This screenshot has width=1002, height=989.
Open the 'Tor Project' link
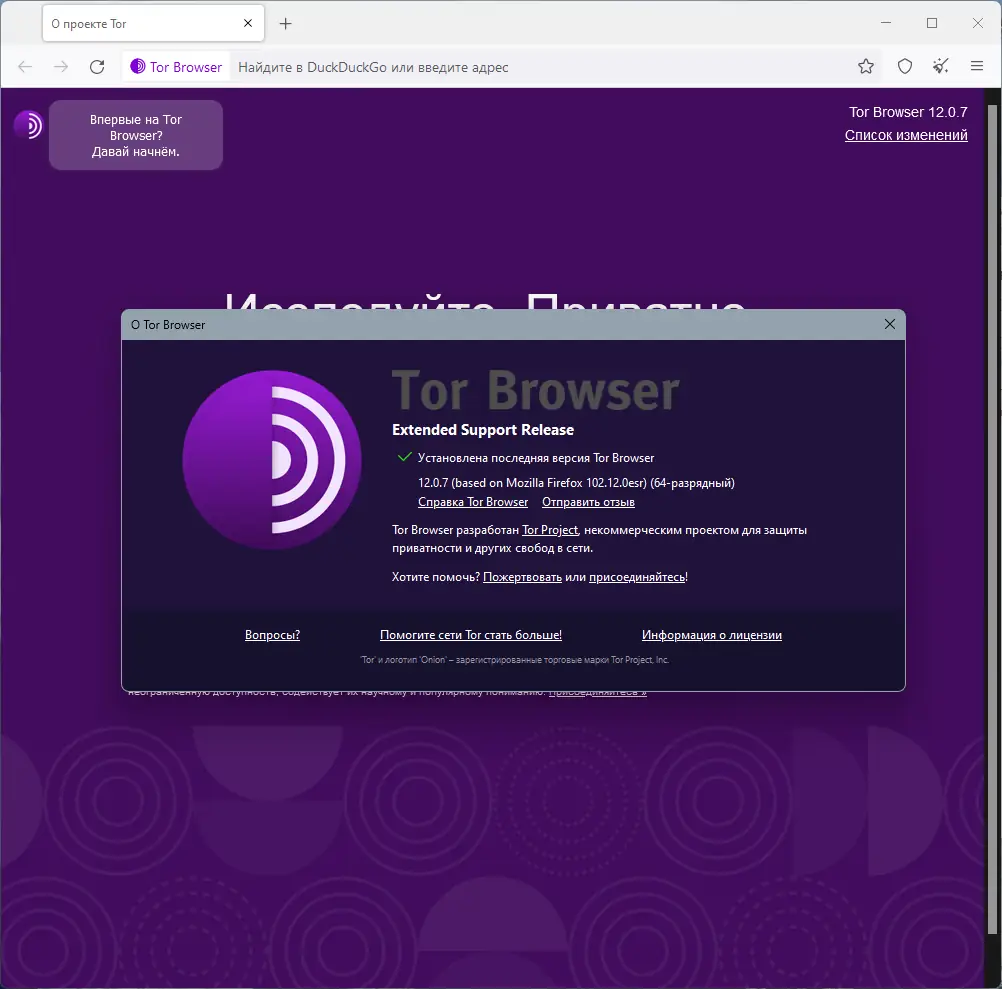click(x=550, y=530)
